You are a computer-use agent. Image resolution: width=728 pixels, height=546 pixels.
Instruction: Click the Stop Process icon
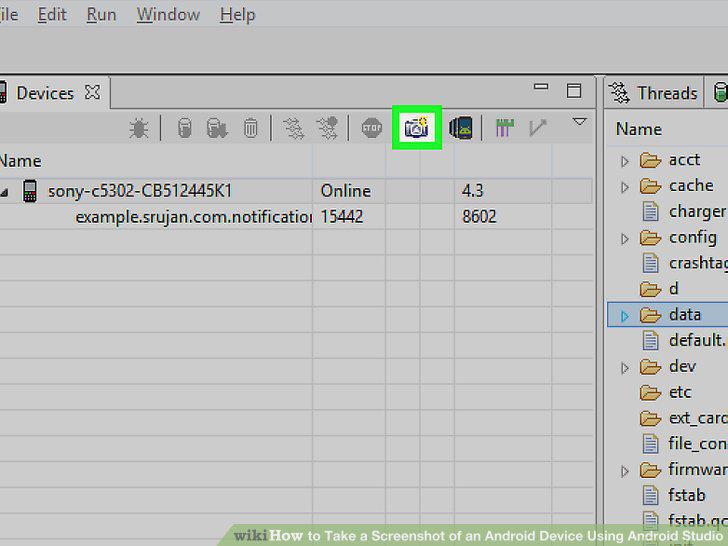(x=371, y=128)
